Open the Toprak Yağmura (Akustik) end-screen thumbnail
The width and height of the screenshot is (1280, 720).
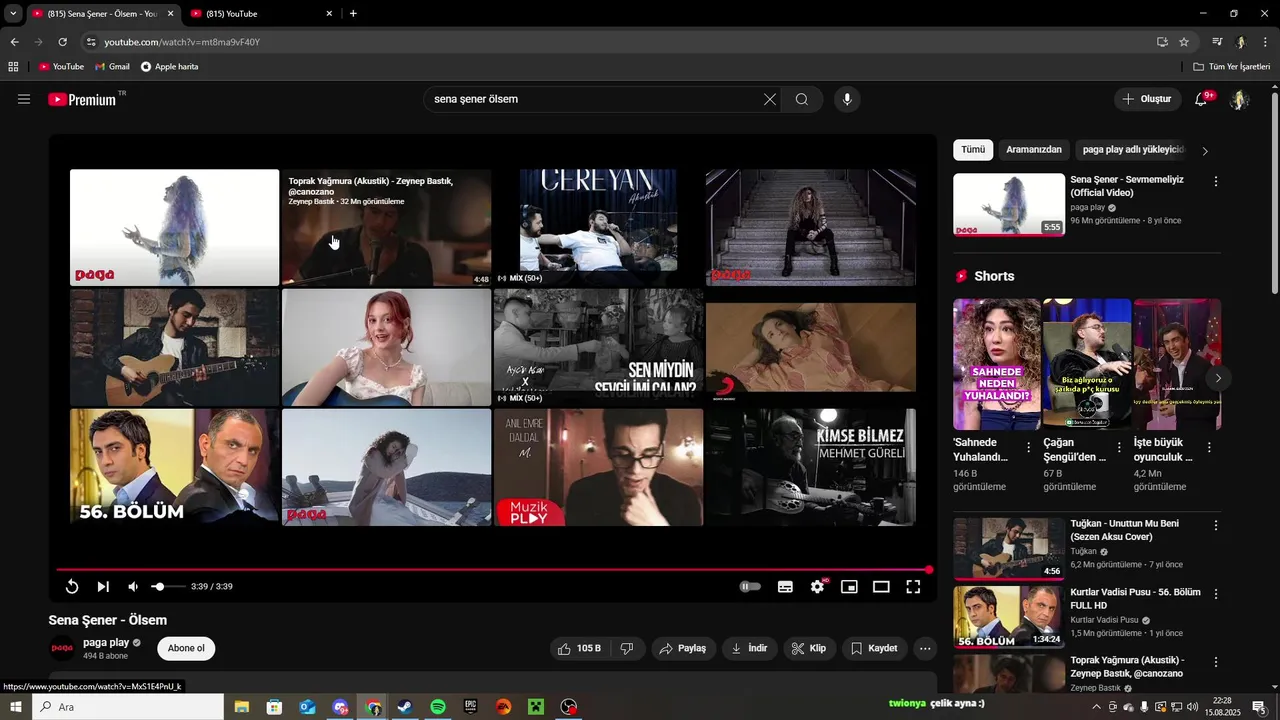coord(386,228)
